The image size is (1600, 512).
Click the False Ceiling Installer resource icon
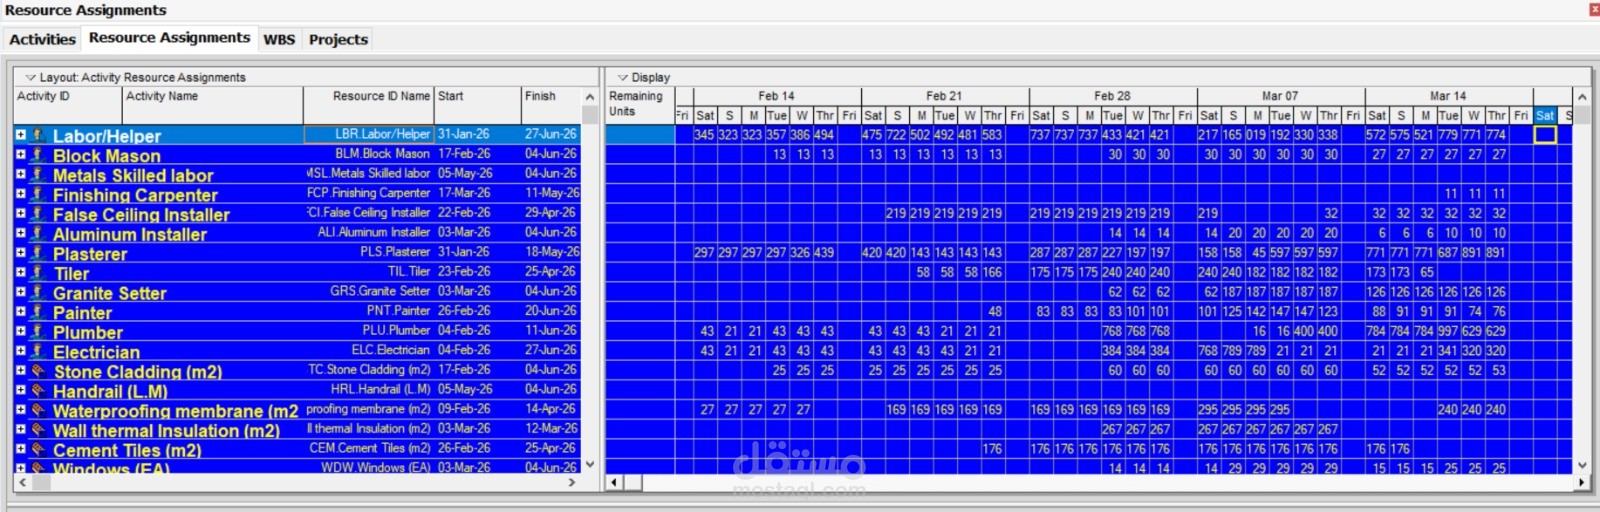click(x=38, y=213)
